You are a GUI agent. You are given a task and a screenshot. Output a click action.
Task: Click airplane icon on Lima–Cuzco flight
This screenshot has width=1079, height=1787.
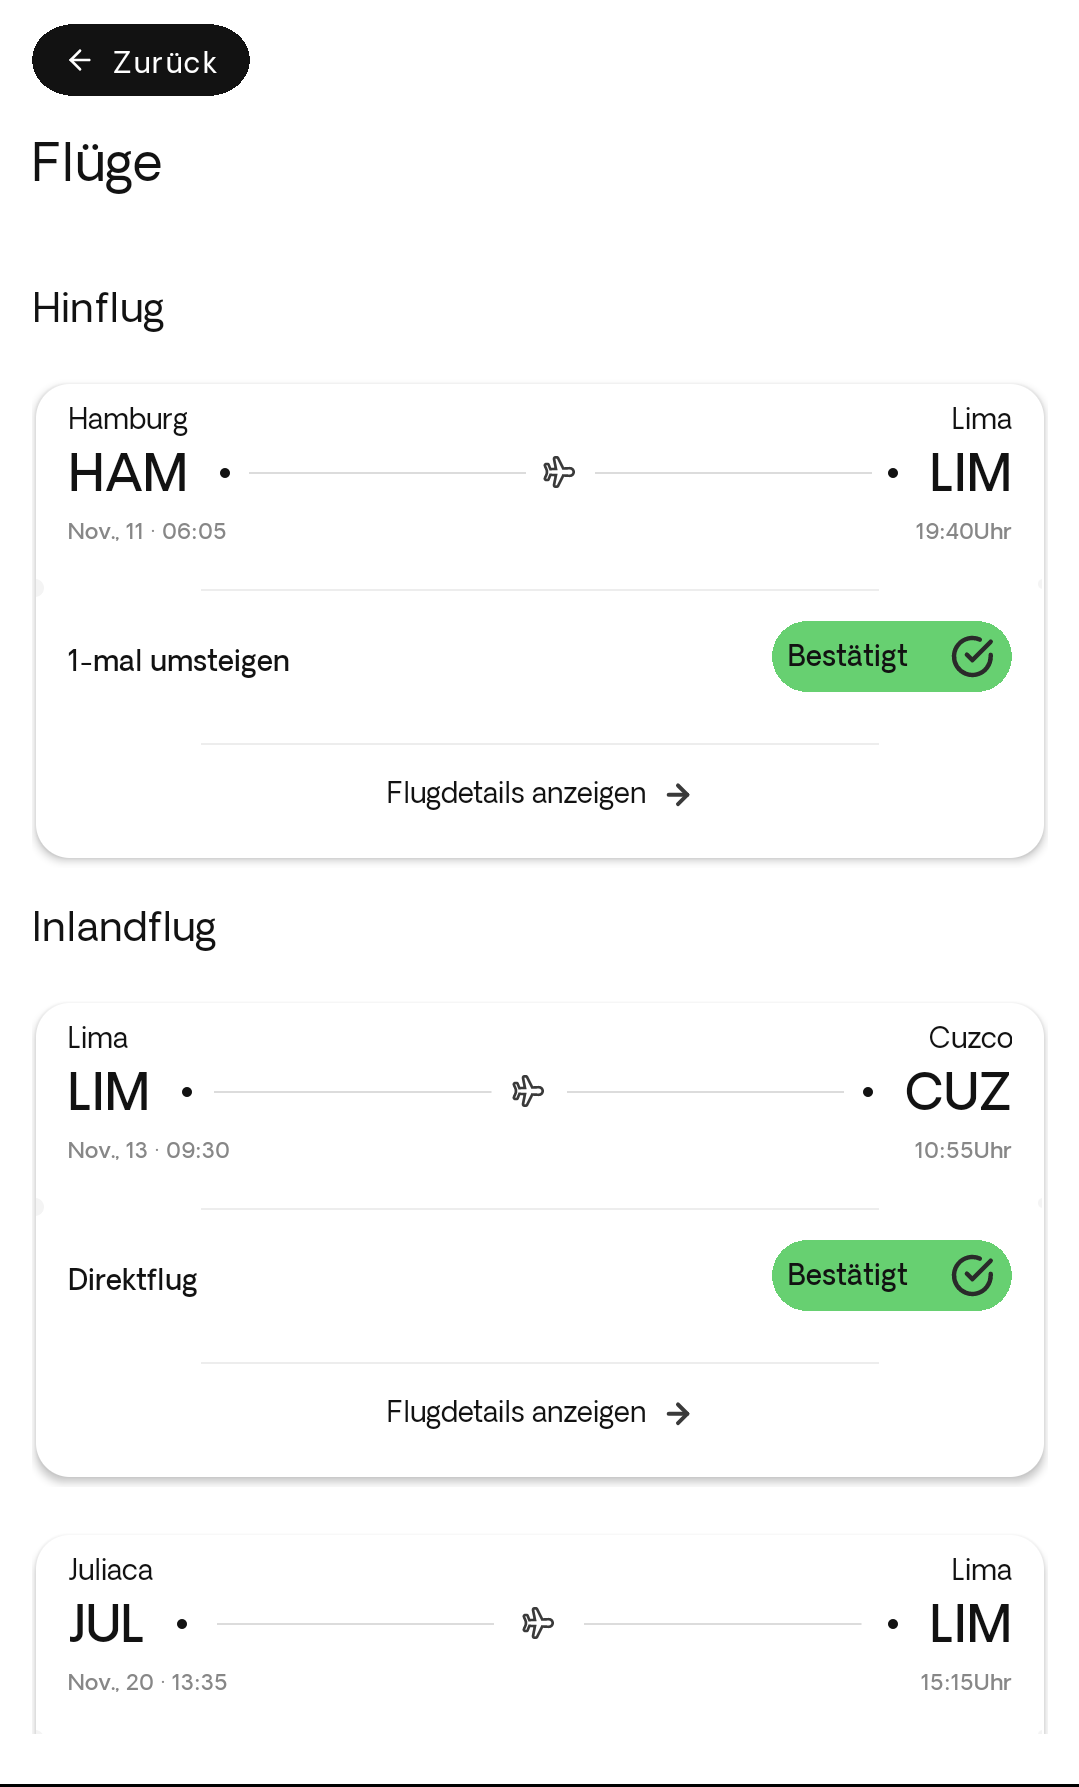(528, 1091)
